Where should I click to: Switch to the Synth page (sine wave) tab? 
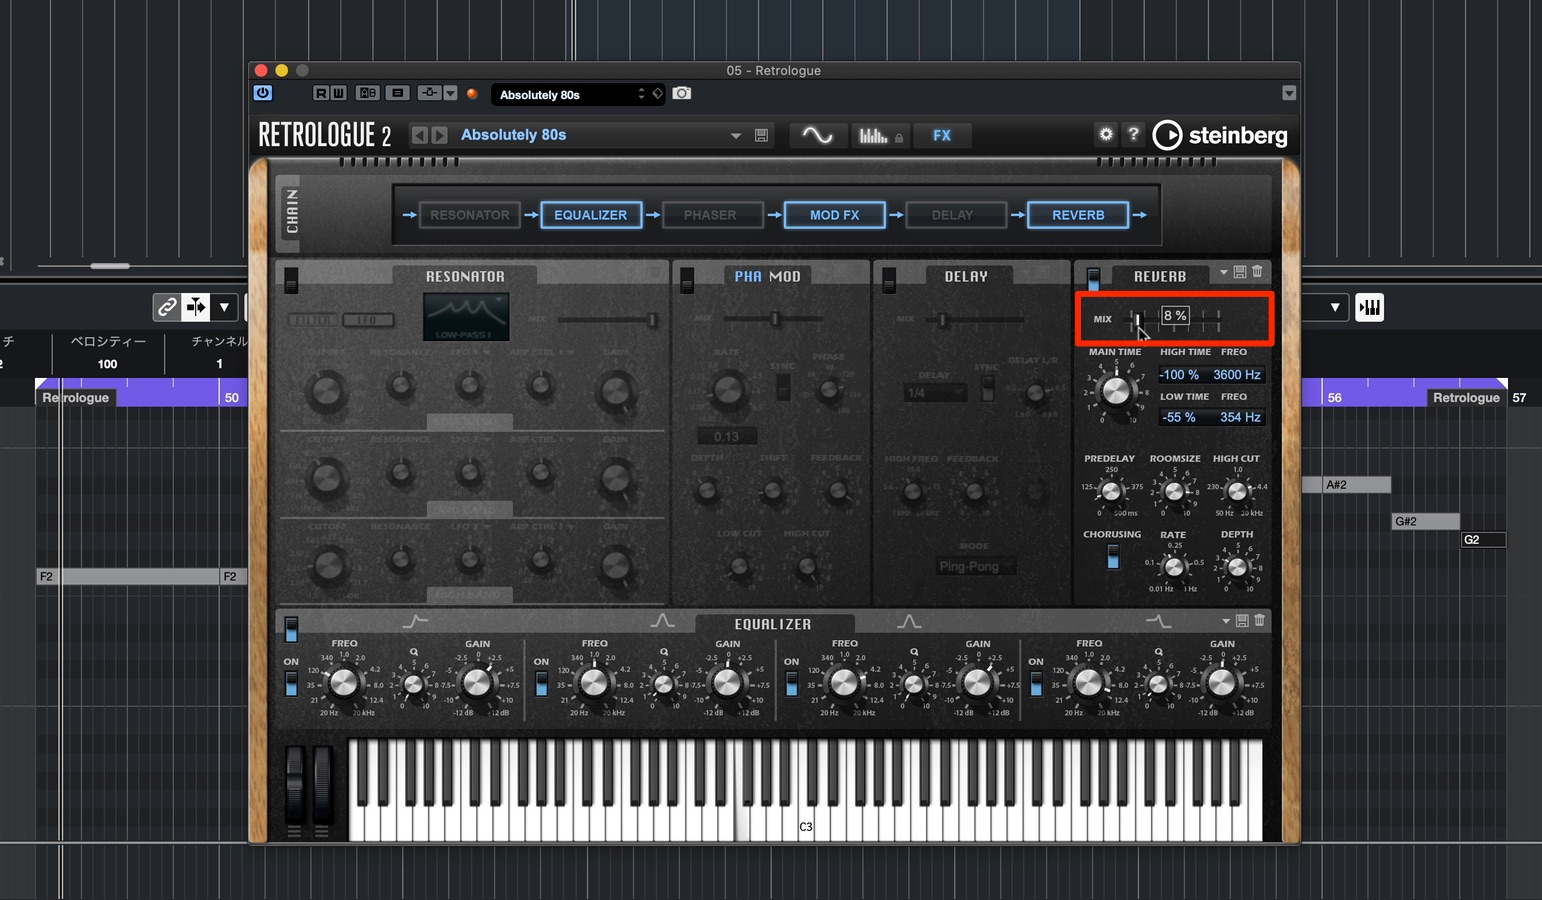[818, 135]
